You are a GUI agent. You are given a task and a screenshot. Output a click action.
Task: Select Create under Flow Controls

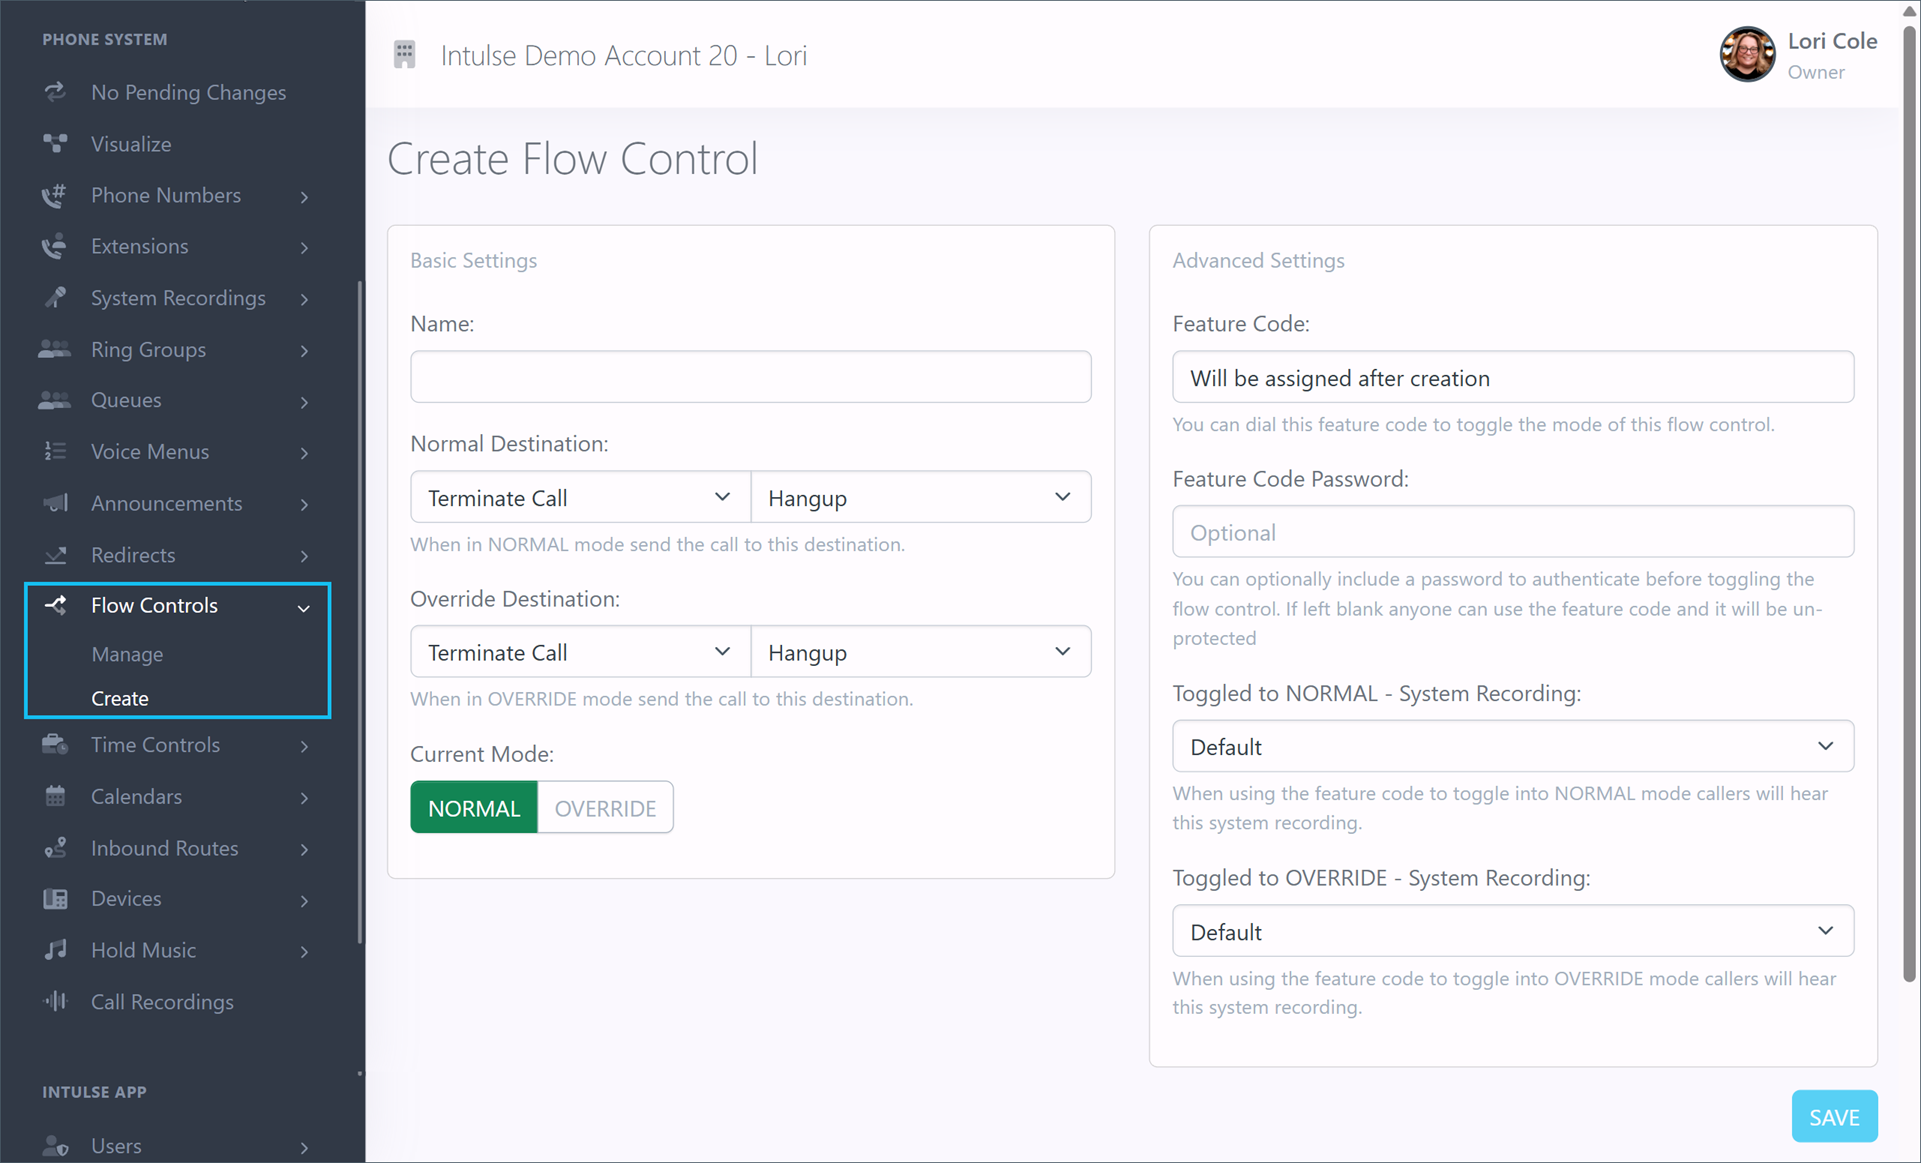[x=120, y=698]
